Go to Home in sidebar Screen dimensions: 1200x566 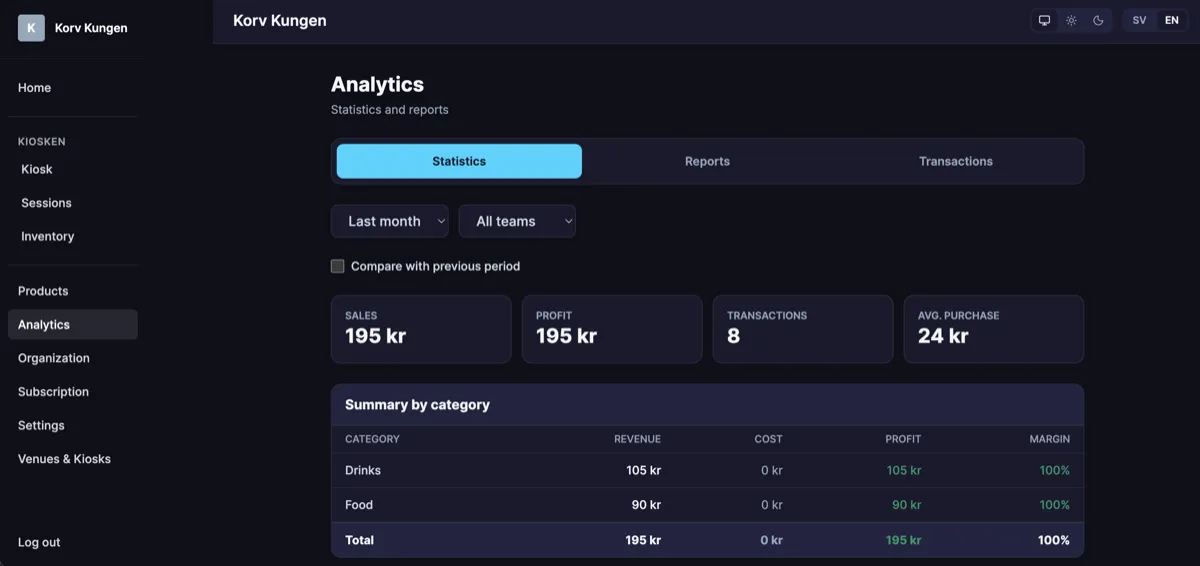click(34, 88)
